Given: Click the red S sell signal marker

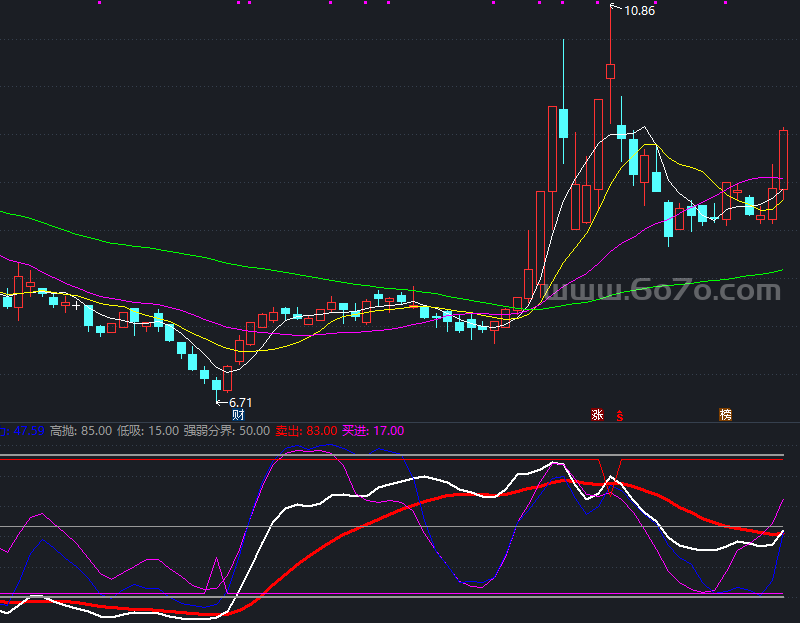Looking at the screenshot, I should pos(619,416).
